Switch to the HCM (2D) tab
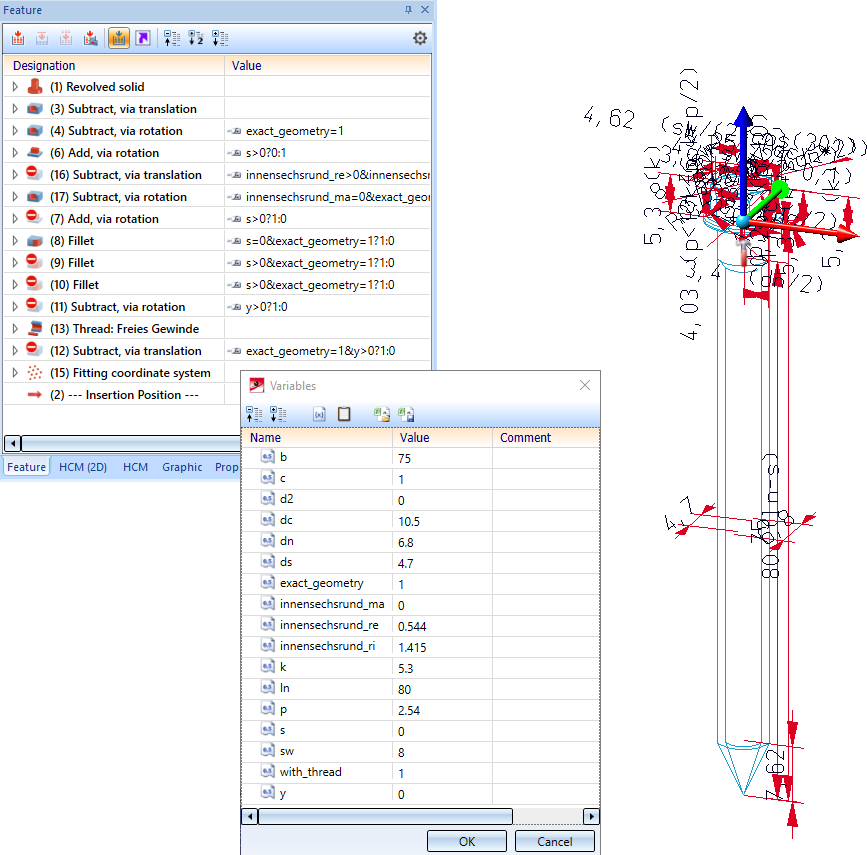This screenshot has height=855, width=867. point(84,467)
